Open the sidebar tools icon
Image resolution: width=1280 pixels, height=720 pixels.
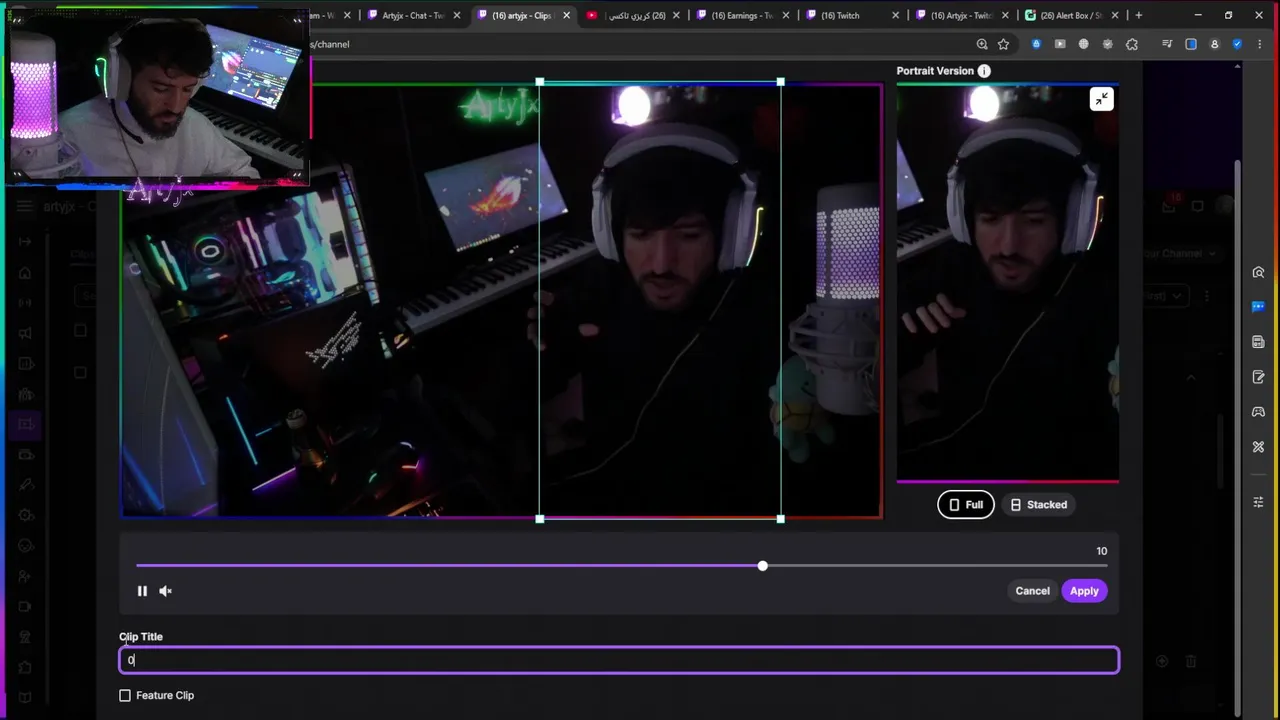(1258, 446)
